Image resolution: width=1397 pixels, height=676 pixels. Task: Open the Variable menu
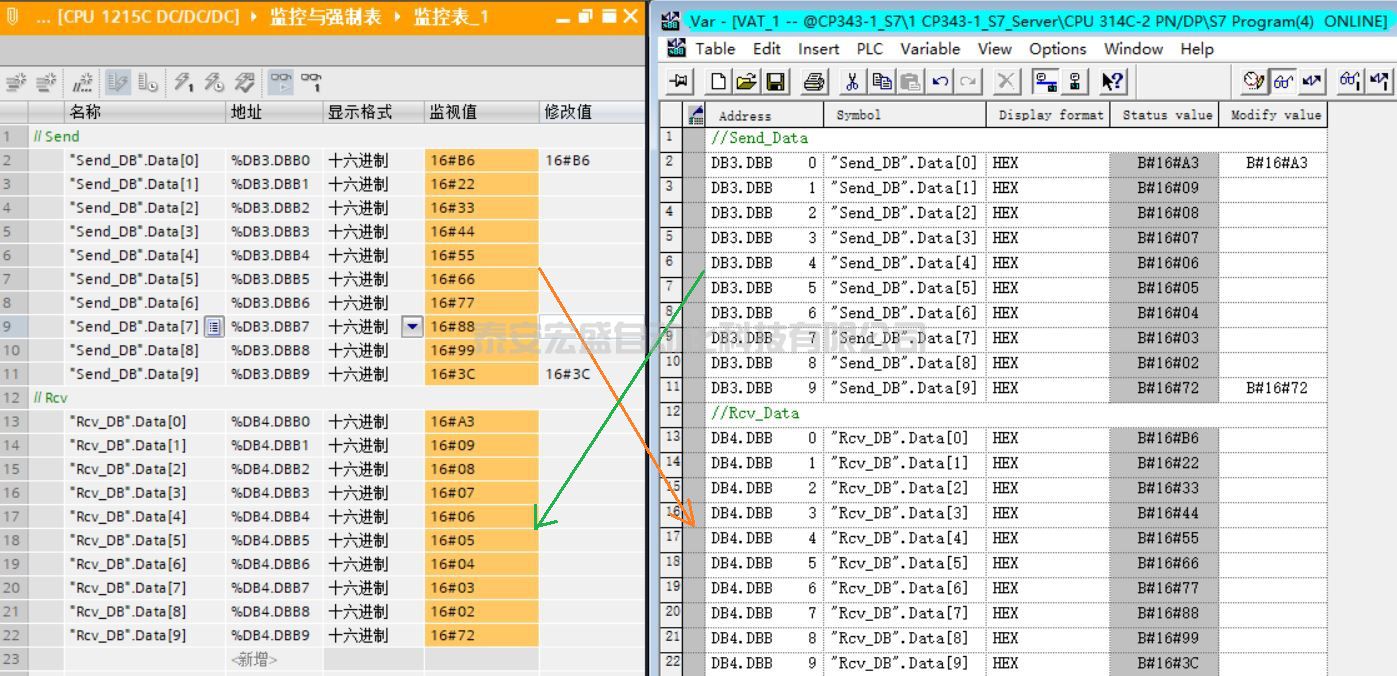pos(929,49)
